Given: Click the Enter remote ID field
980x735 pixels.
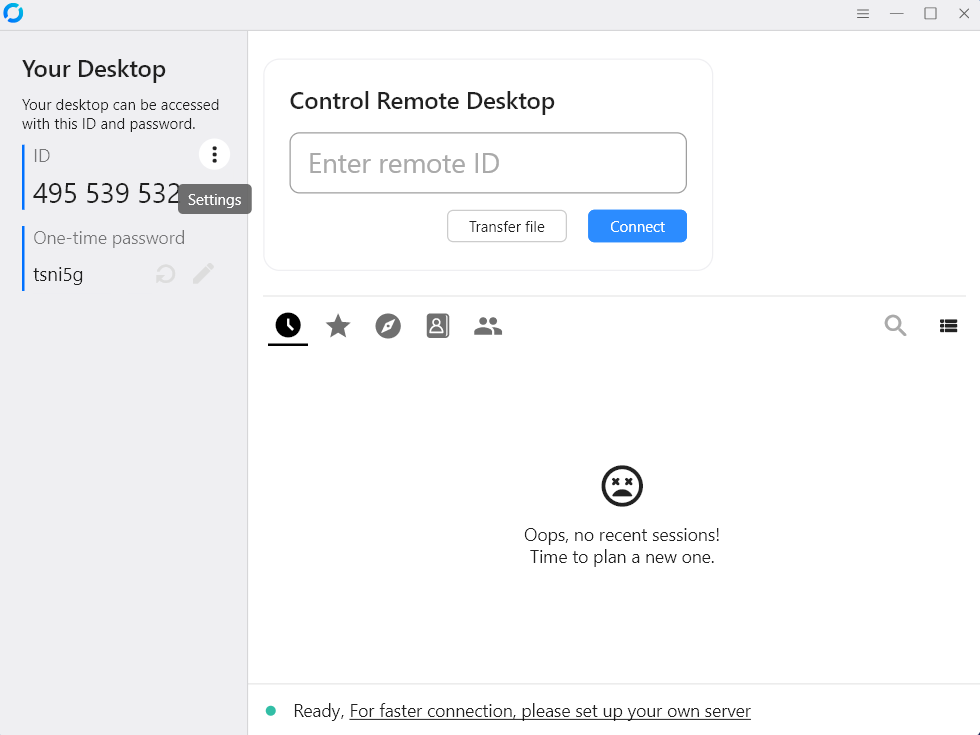Looking at the screenshot, I should pos(488,163).
